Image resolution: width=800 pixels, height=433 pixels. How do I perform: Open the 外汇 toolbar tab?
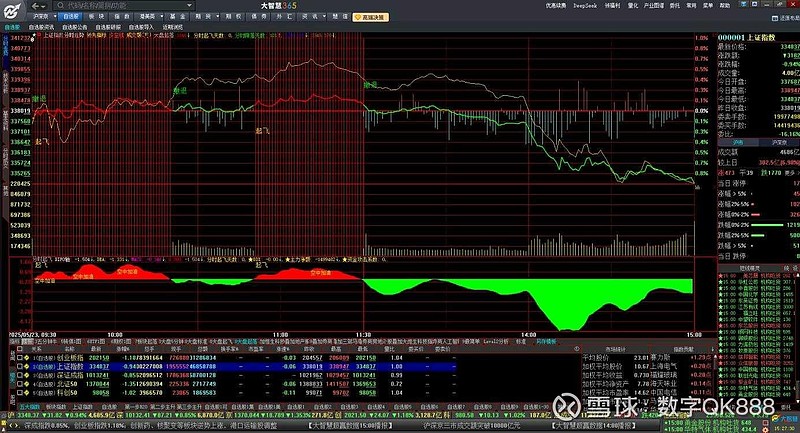point(284,17)
